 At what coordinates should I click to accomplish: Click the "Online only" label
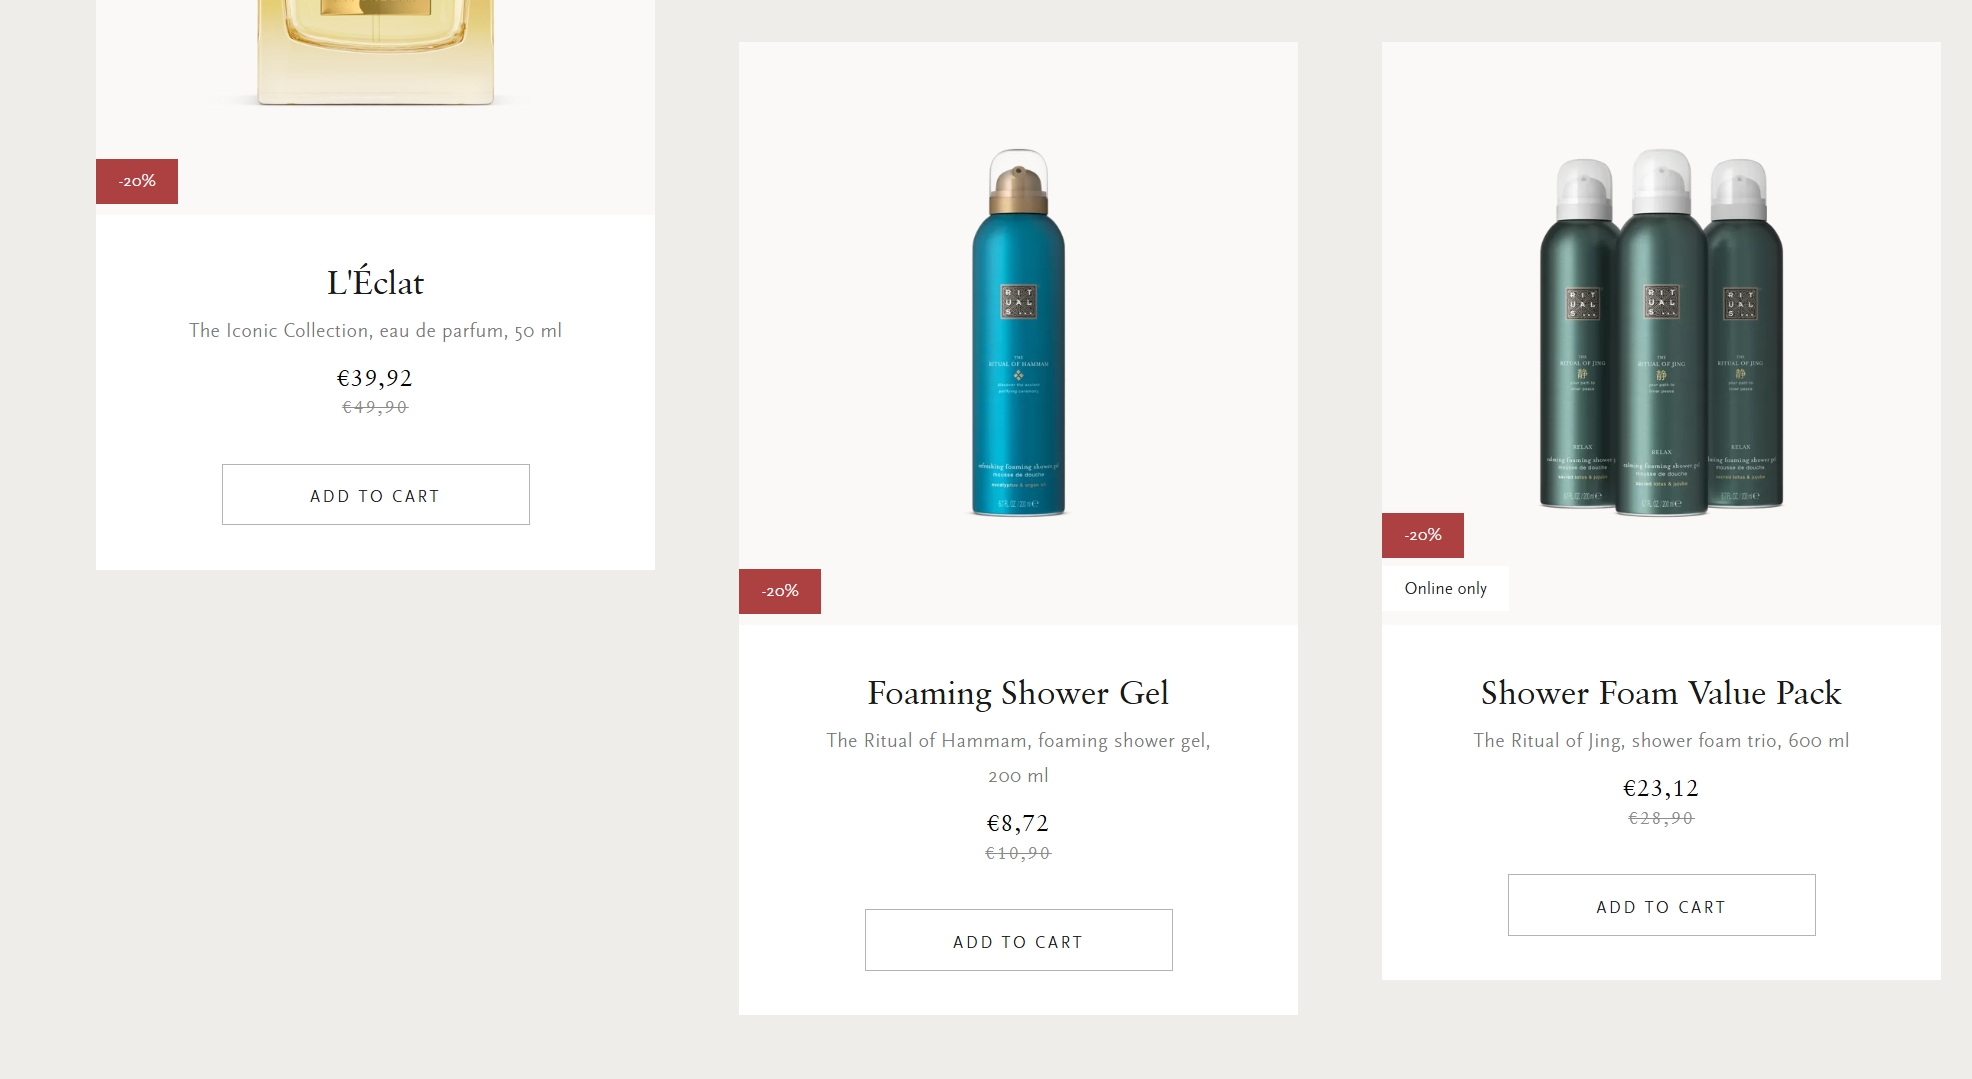tap(1445, 588)
